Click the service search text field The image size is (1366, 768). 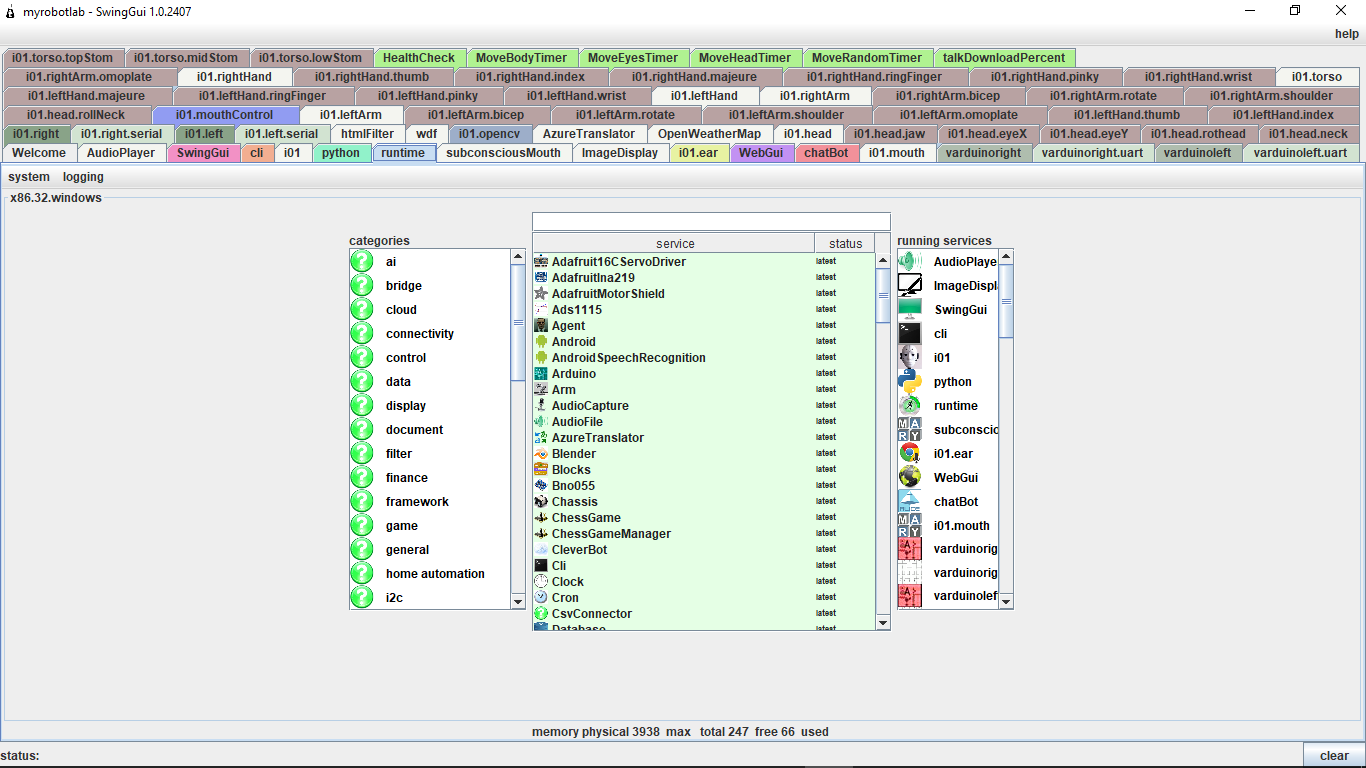point(711,221)
